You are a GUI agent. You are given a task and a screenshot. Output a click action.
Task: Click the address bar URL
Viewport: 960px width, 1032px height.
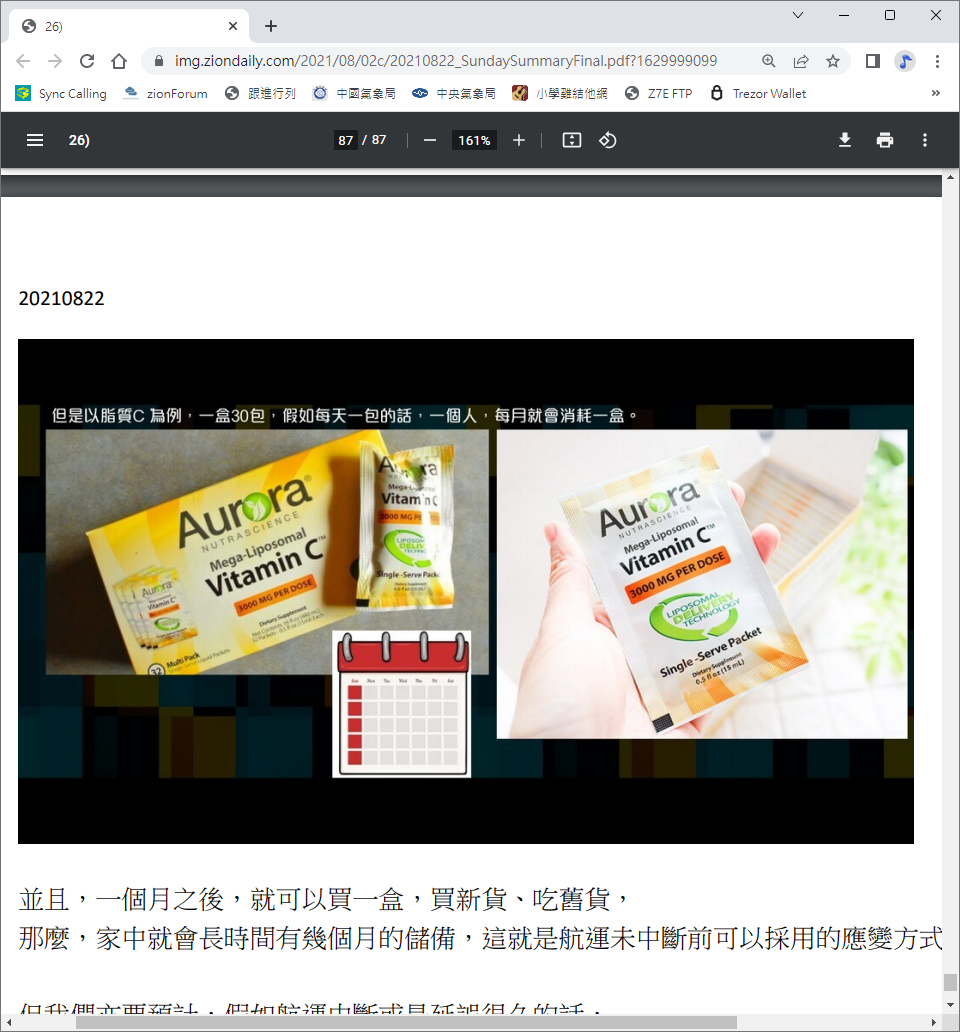point(445,61)
